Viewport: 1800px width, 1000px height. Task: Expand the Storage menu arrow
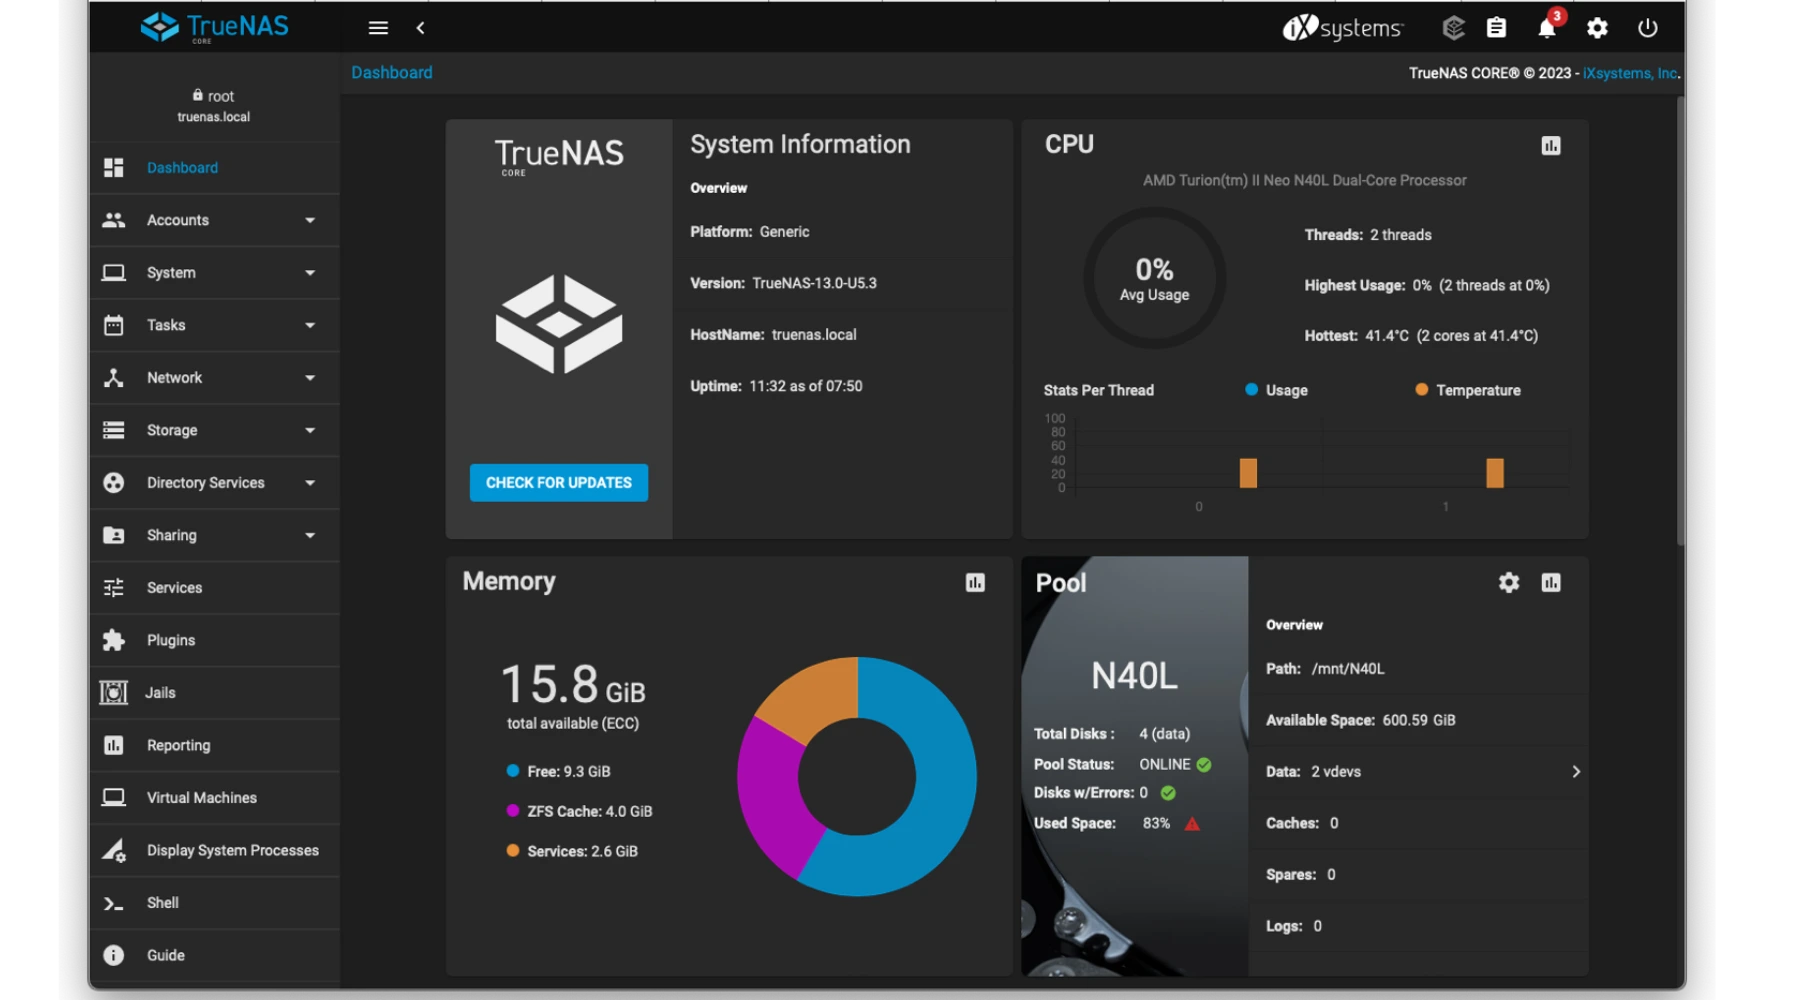tap(310, 430)
